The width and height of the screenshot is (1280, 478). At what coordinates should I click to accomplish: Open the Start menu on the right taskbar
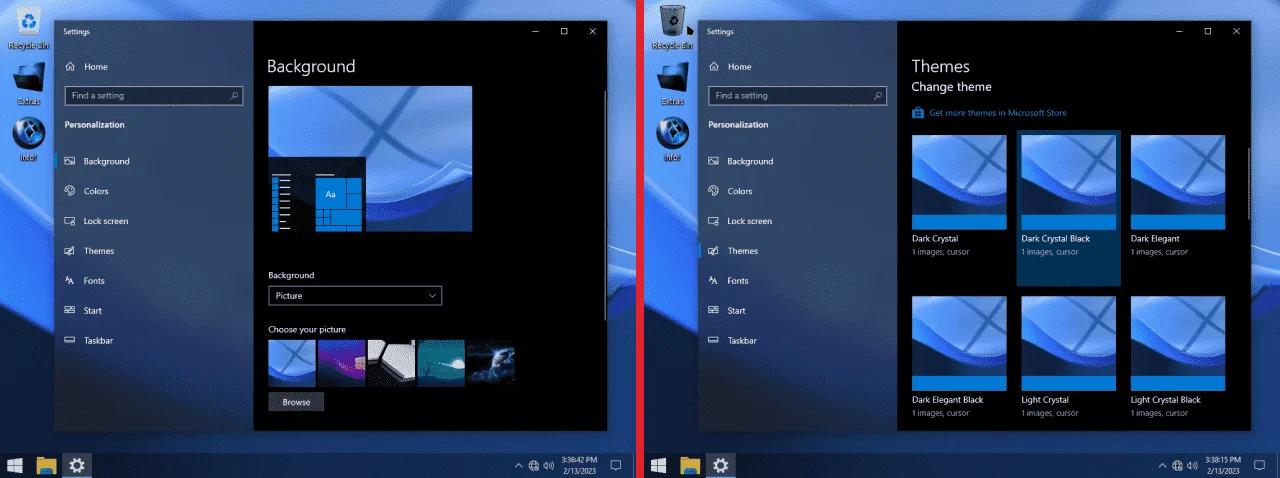(x=660, y=465)
